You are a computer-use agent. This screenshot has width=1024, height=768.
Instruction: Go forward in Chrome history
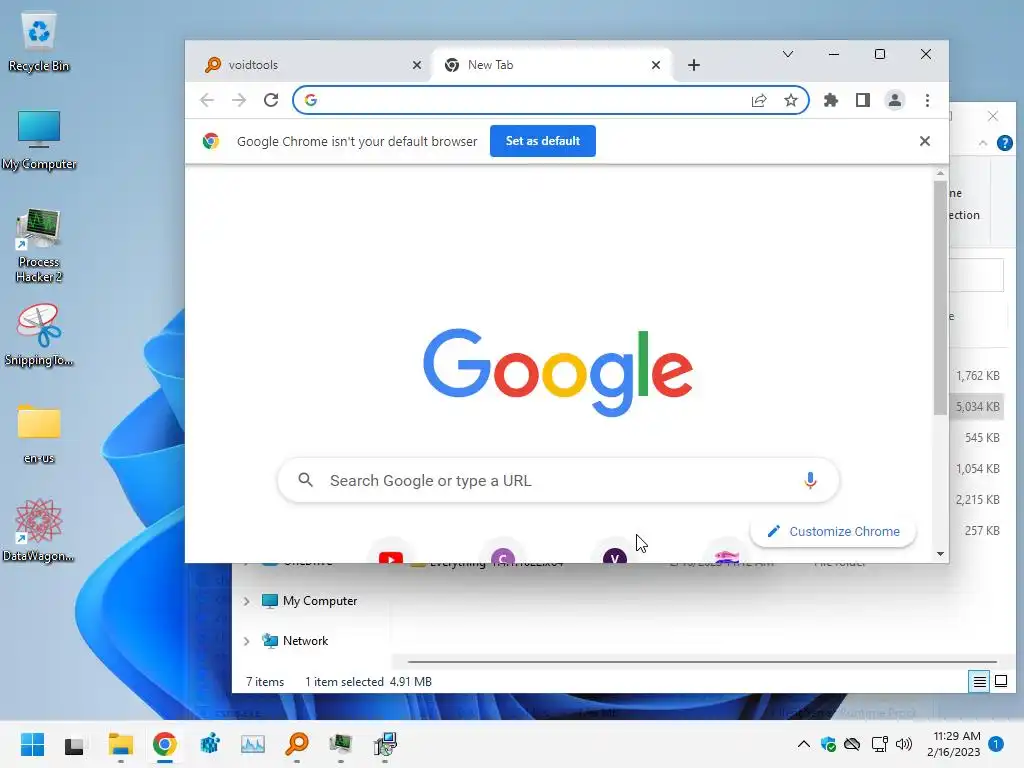[239, 100]
